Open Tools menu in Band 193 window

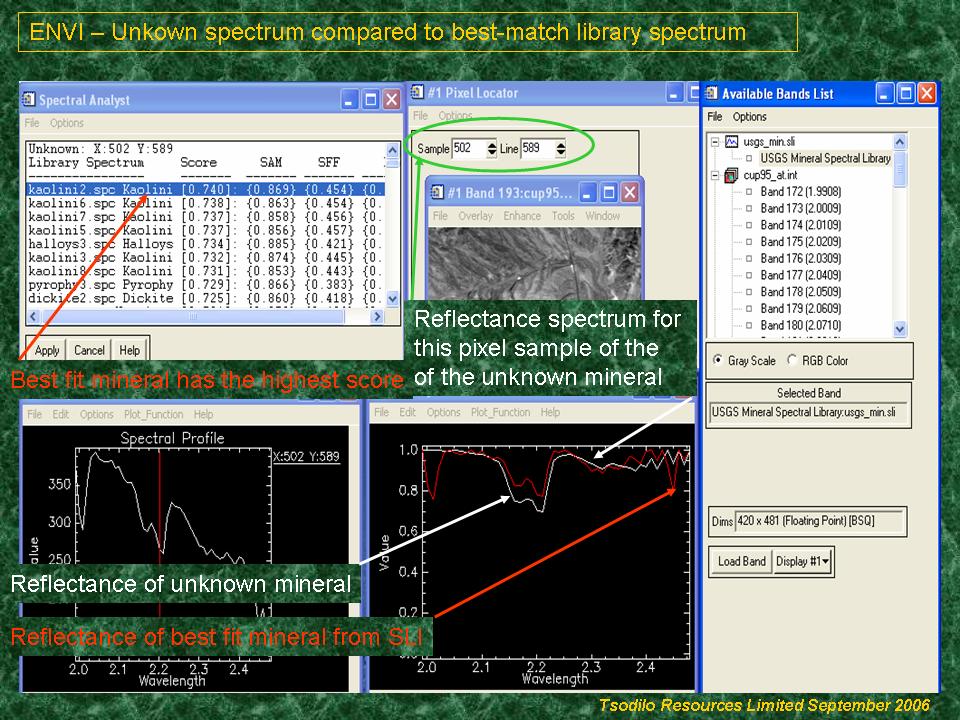563,216
